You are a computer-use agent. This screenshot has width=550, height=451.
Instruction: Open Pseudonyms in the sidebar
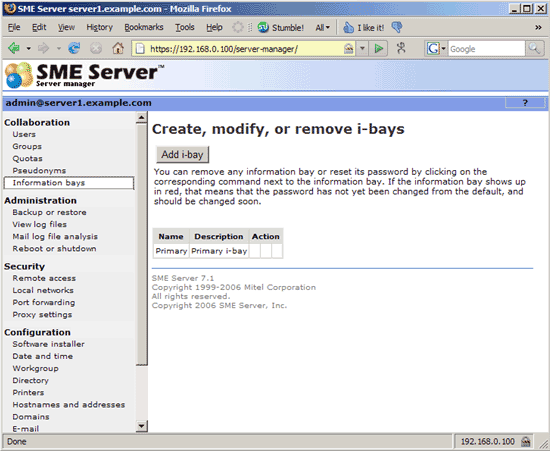(x=39, y=170)
